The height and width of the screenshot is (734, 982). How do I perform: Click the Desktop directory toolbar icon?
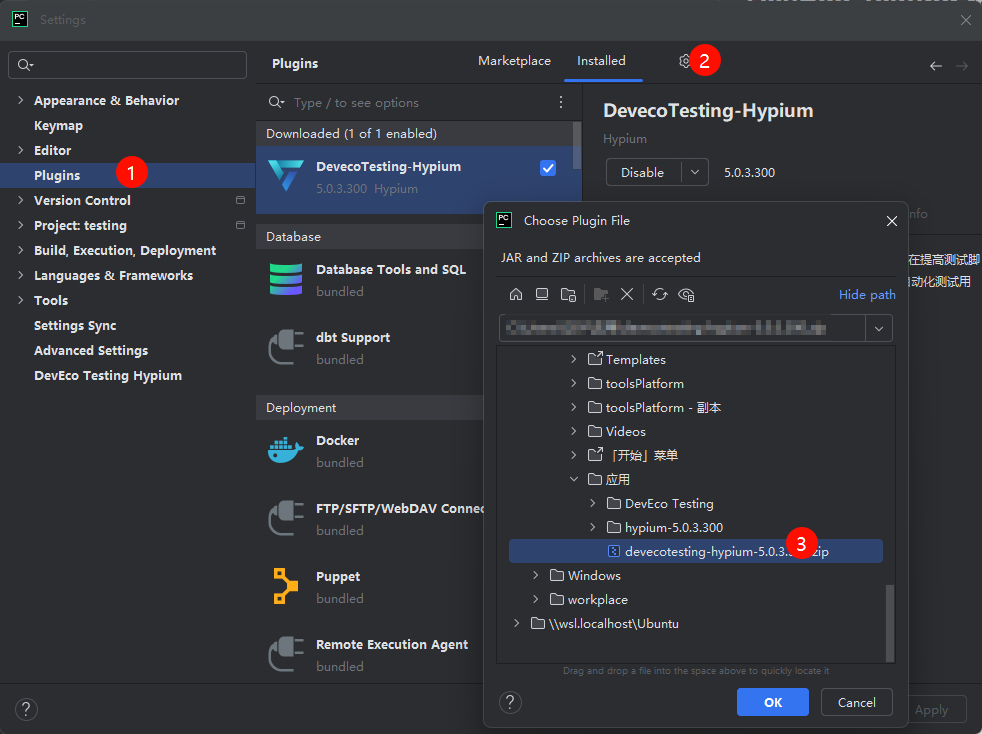point(542,294)
